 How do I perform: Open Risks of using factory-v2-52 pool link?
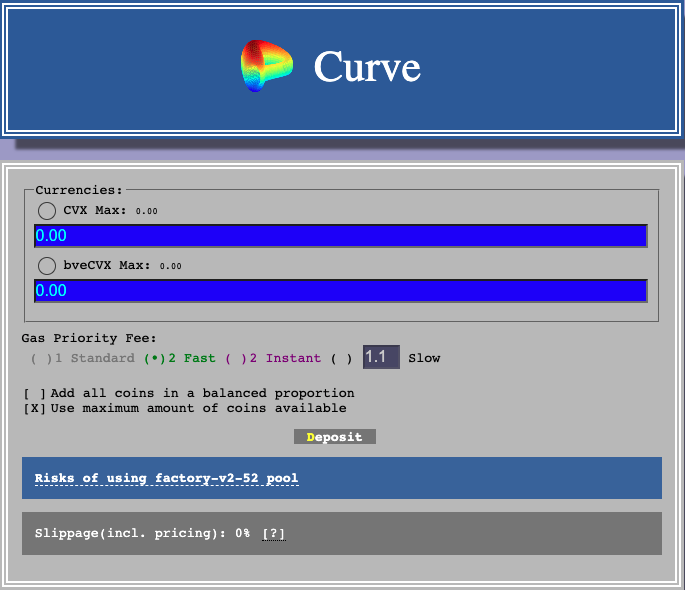(x=166, y=478)
